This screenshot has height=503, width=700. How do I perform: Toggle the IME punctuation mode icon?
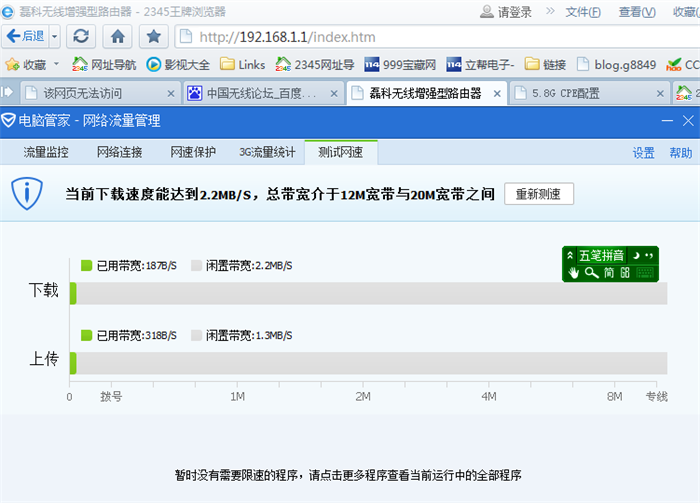650,256
